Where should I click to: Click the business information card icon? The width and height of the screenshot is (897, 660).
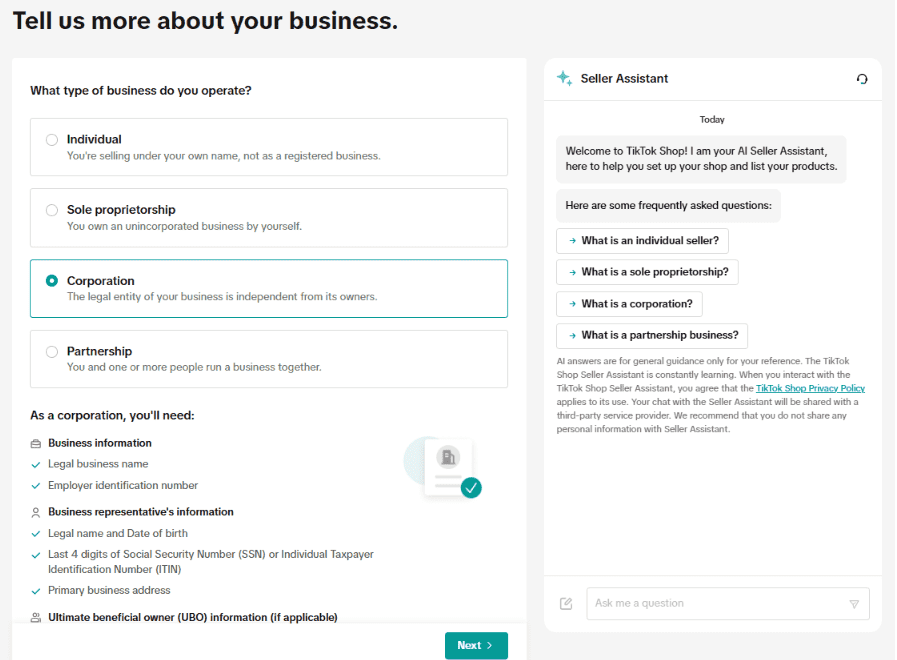click(x=35, y=442)
